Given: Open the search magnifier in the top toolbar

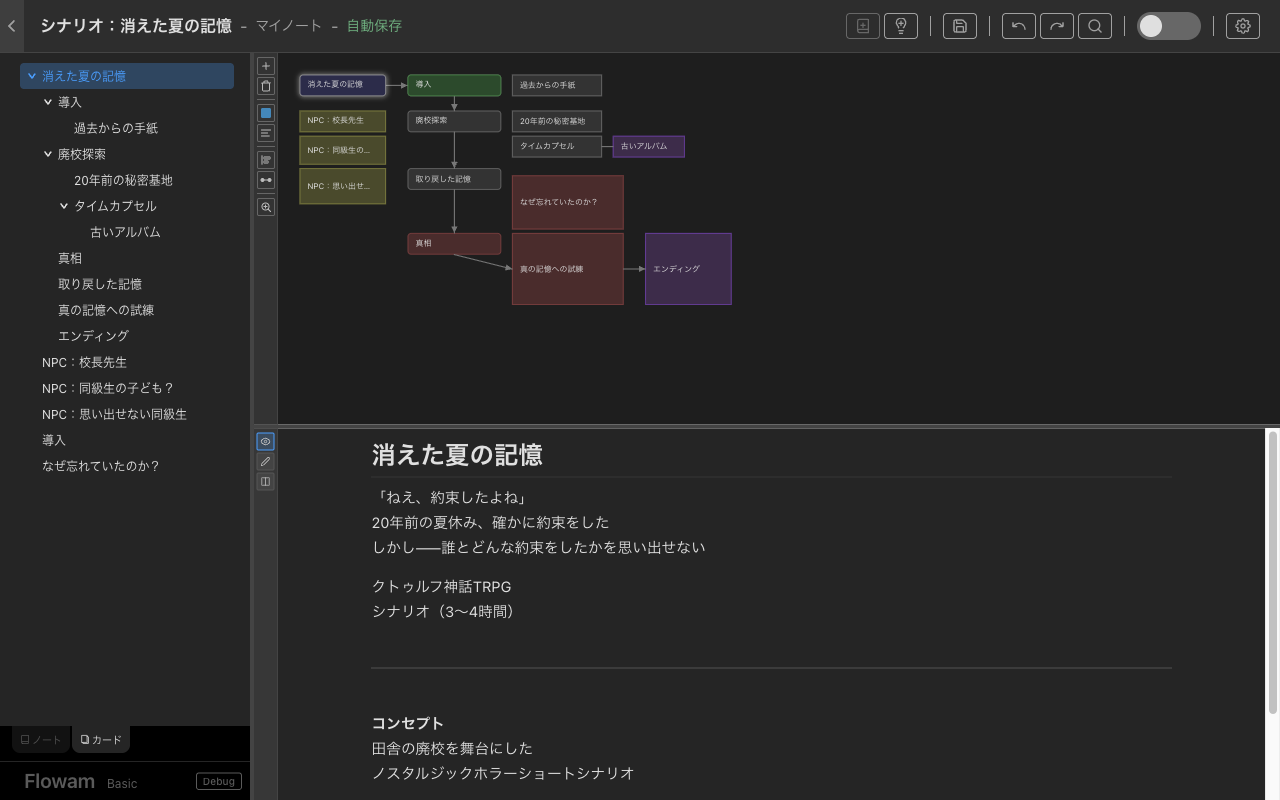Looking at the screenshot, I should [1095, 25].
